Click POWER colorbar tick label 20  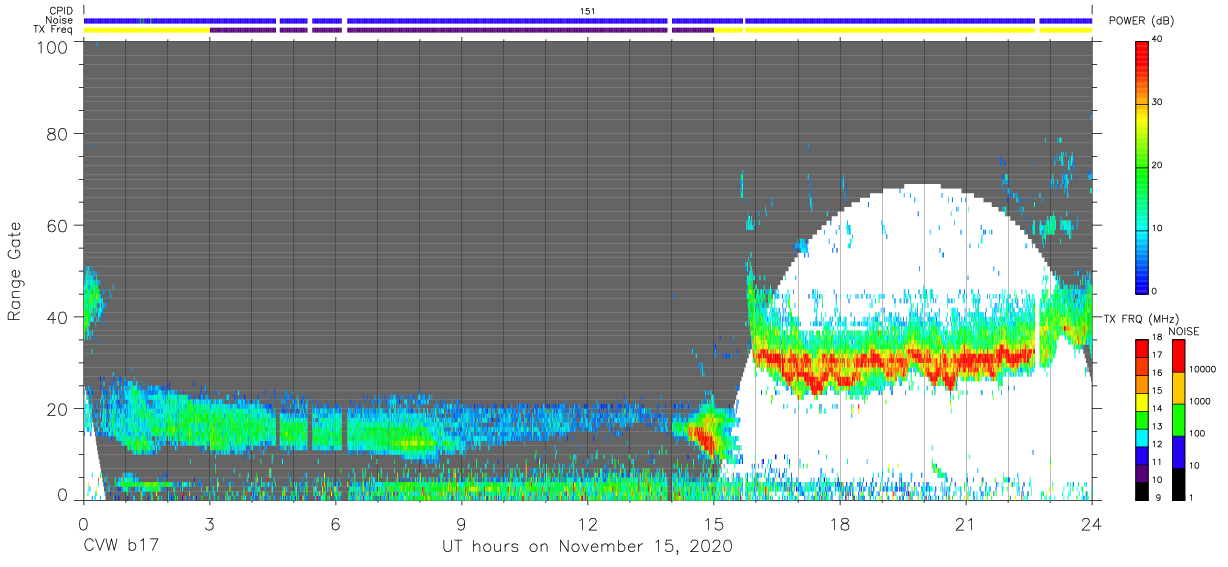pos(1158,165)
